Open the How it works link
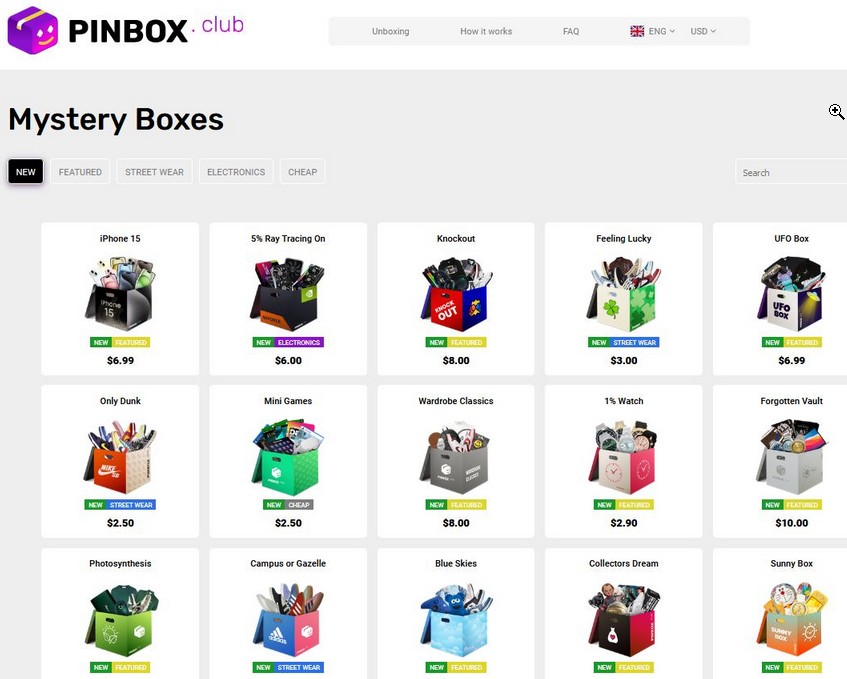The width and height of the screenshot is (847, 679). click(x=486, y=31)
